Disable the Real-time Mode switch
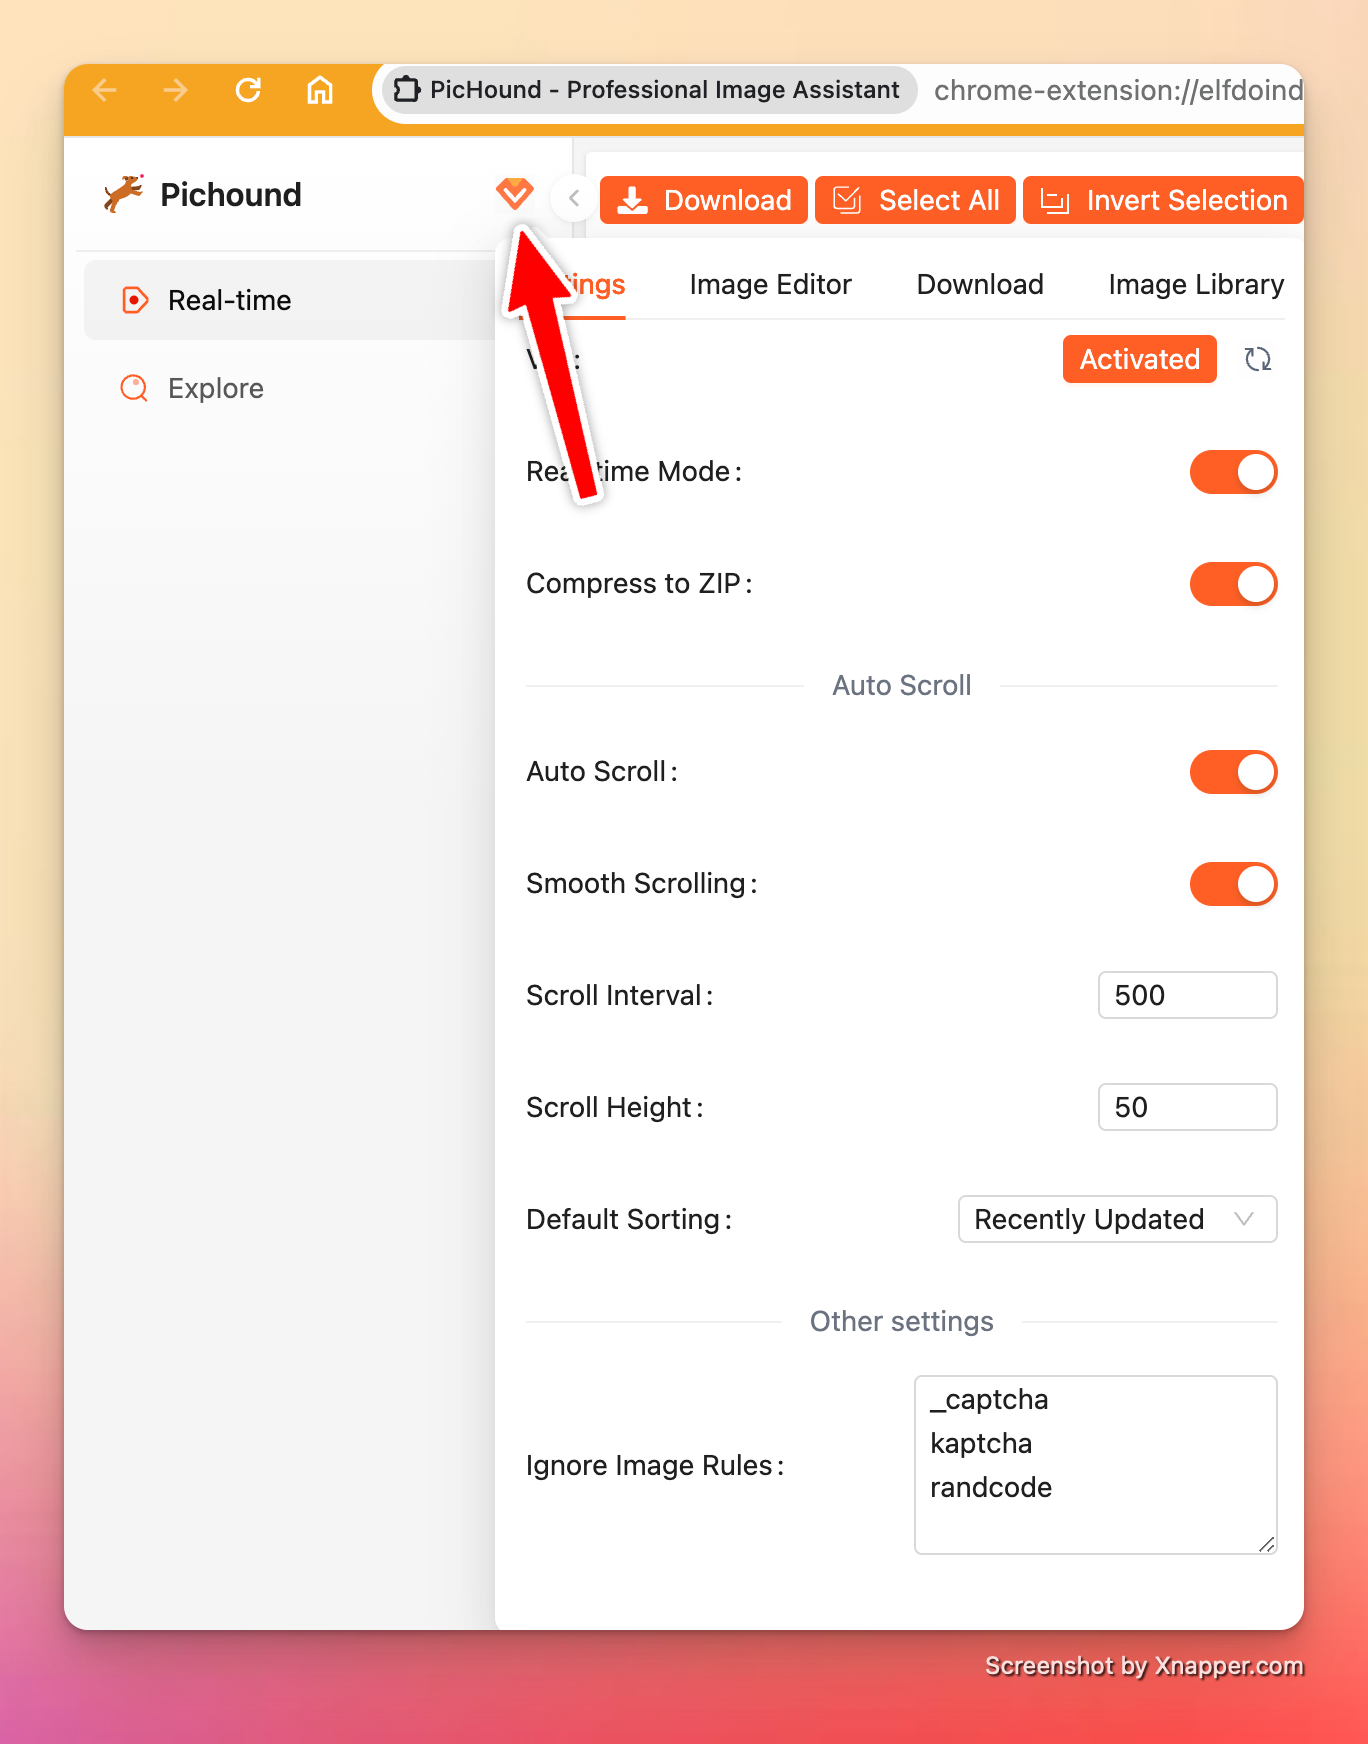1368x1744 pixels. (1233, 472)
